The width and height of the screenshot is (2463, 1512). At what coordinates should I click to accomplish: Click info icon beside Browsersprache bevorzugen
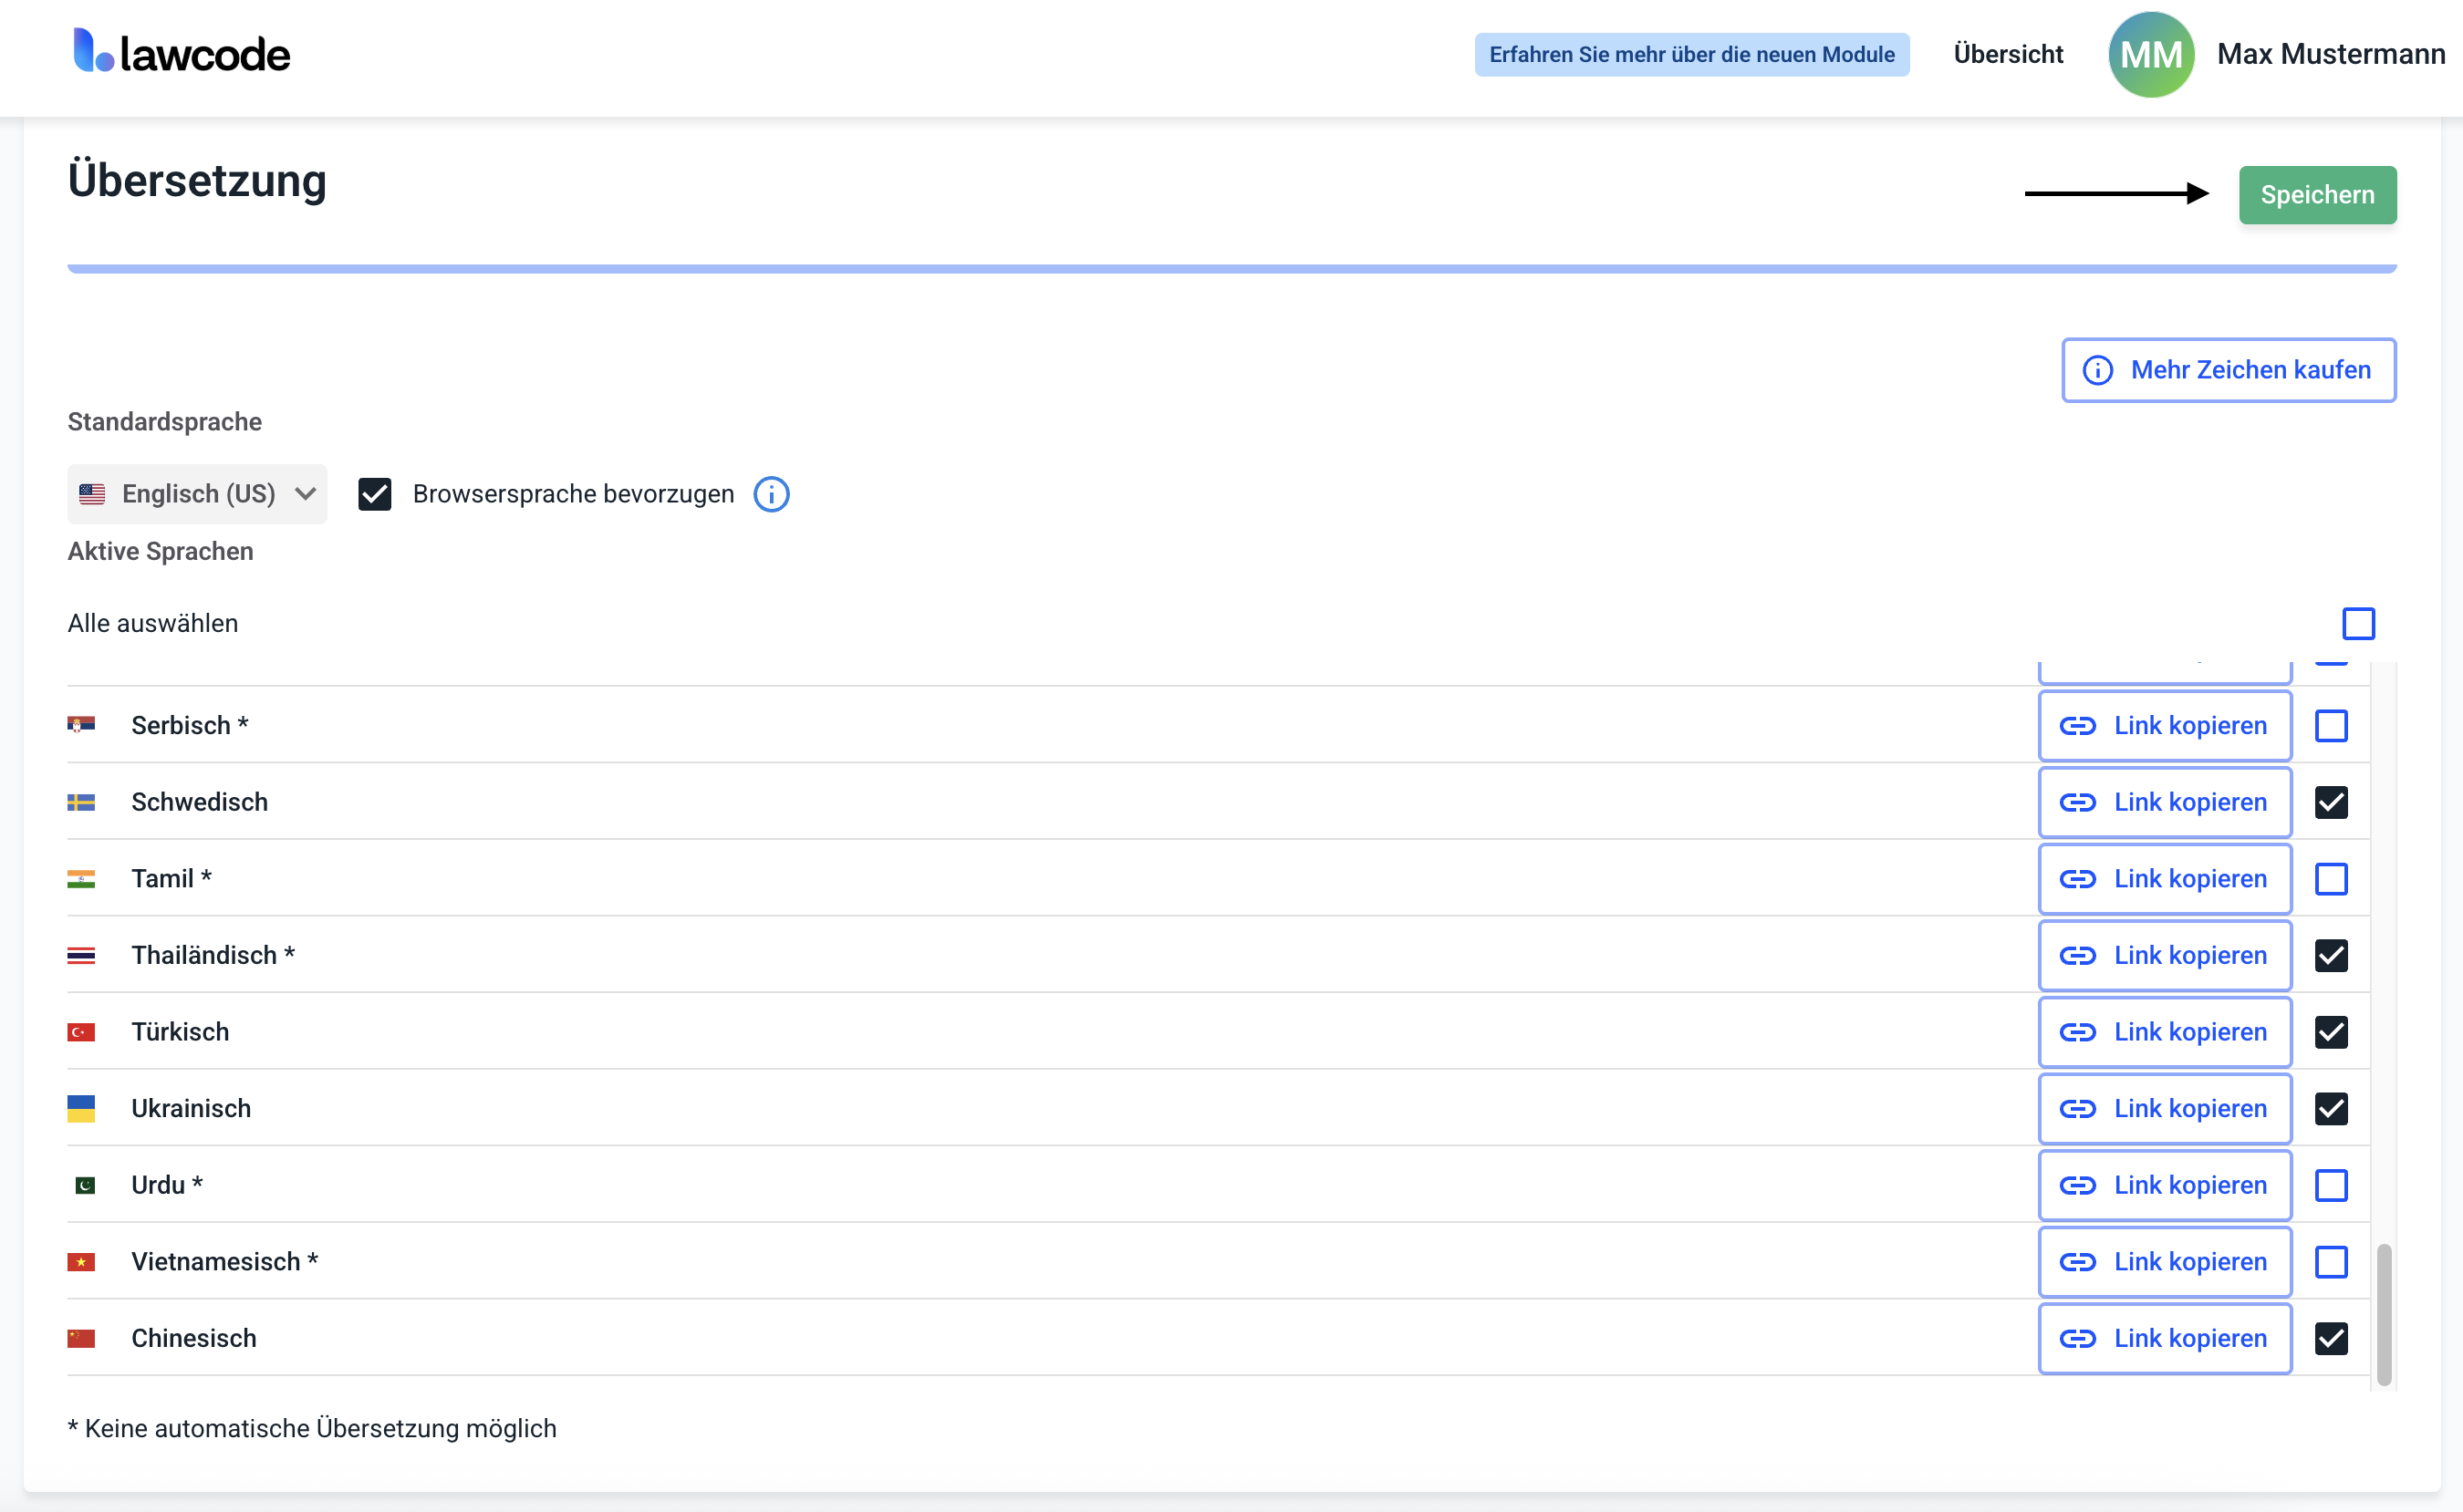click(771, 494)
